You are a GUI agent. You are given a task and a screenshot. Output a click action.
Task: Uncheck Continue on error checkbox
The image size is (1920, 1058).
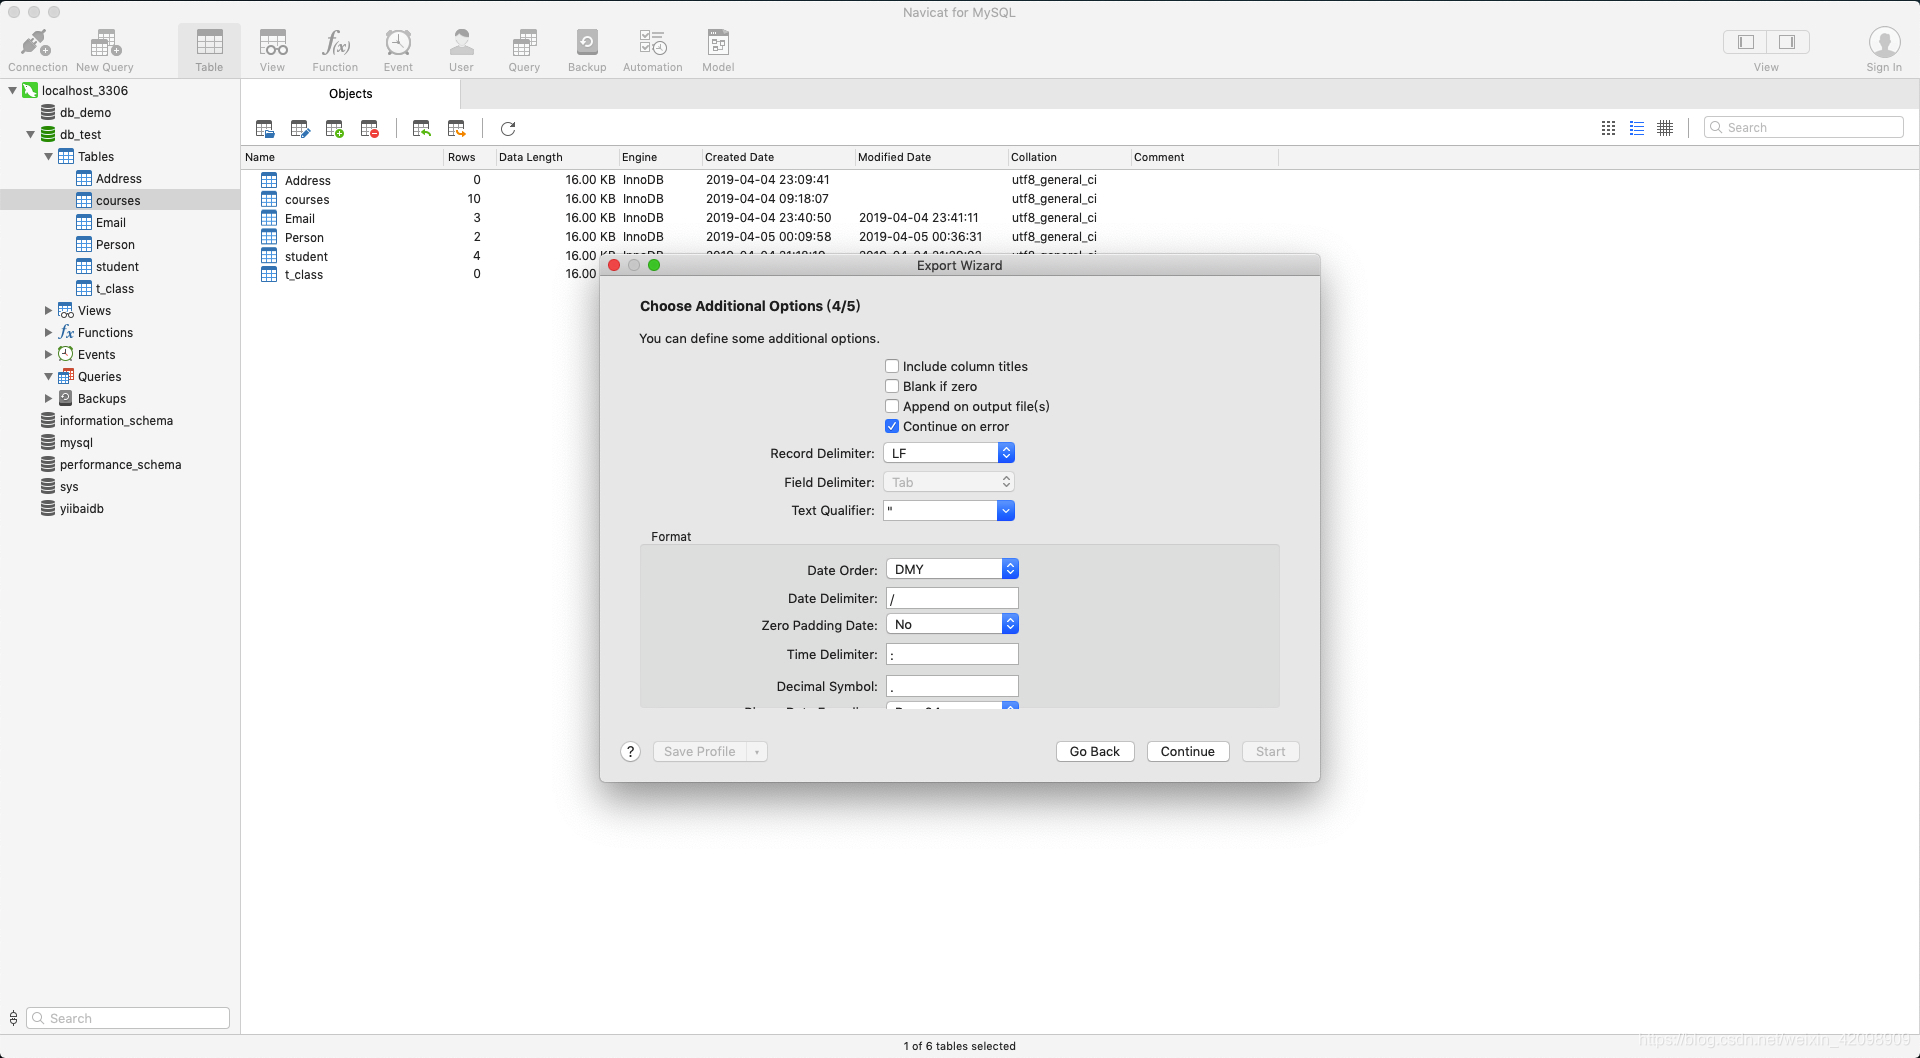coord(892,426)
